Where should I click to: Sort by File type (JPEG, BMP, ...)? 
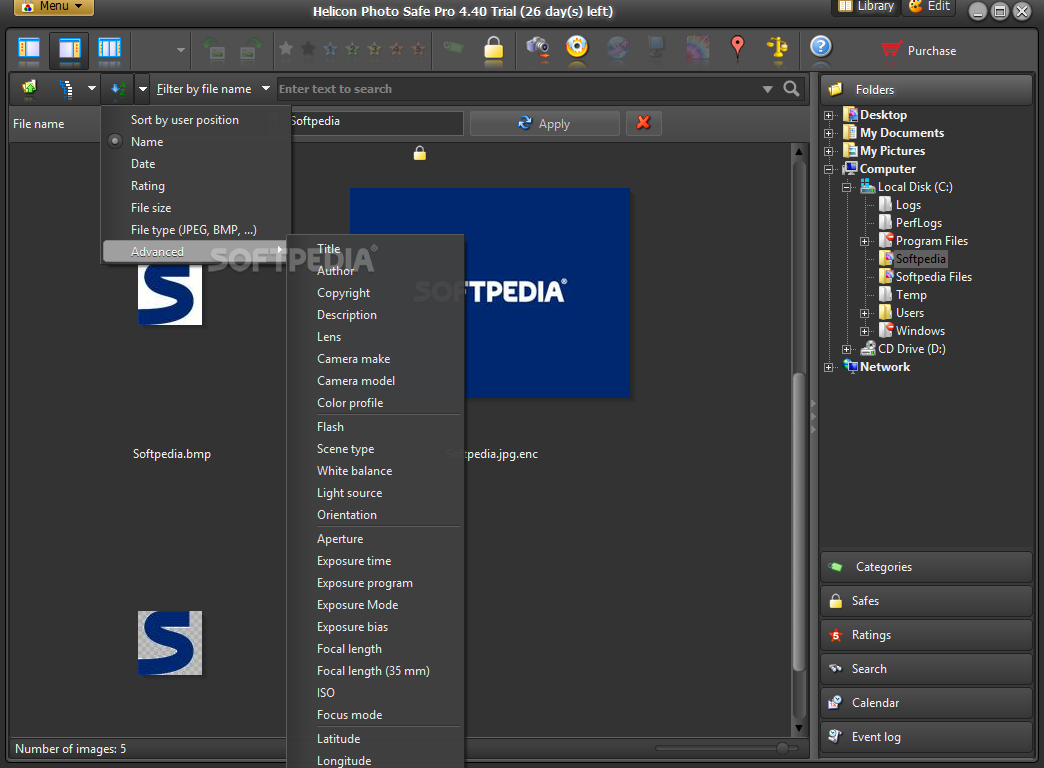click(x=196, y=230)
